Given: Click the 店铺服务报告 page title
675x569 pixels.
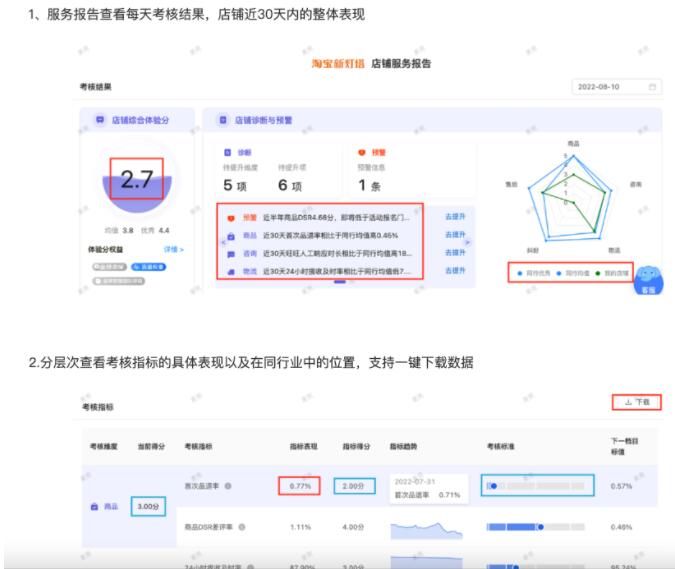Looking at the screenshot, I should coord(401,64).
